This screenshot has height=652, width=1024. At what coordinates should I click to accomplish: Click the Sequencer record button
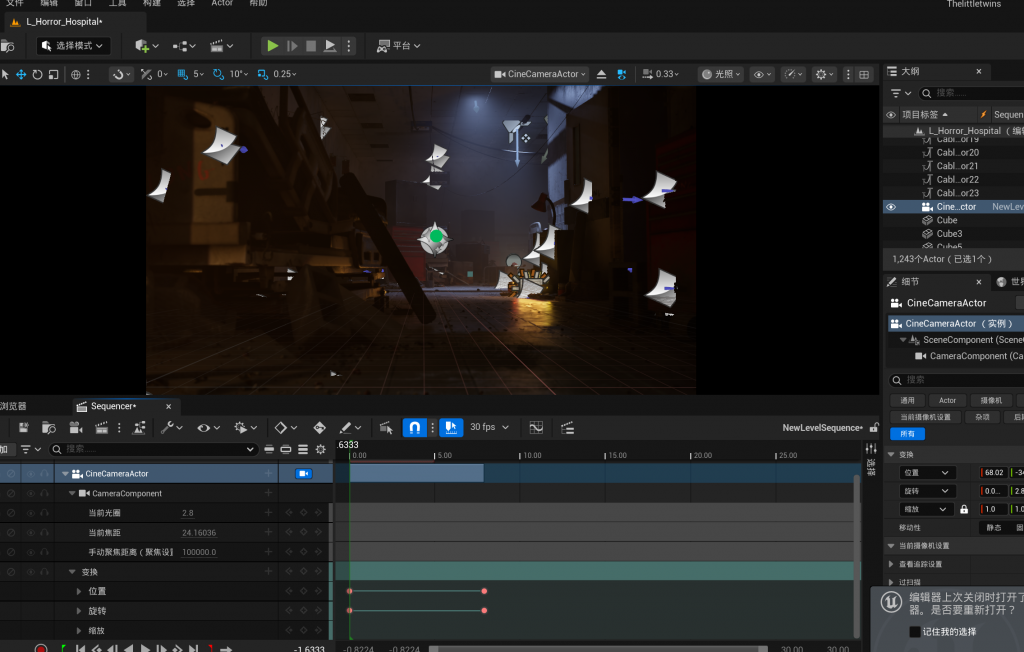[40, 648]
